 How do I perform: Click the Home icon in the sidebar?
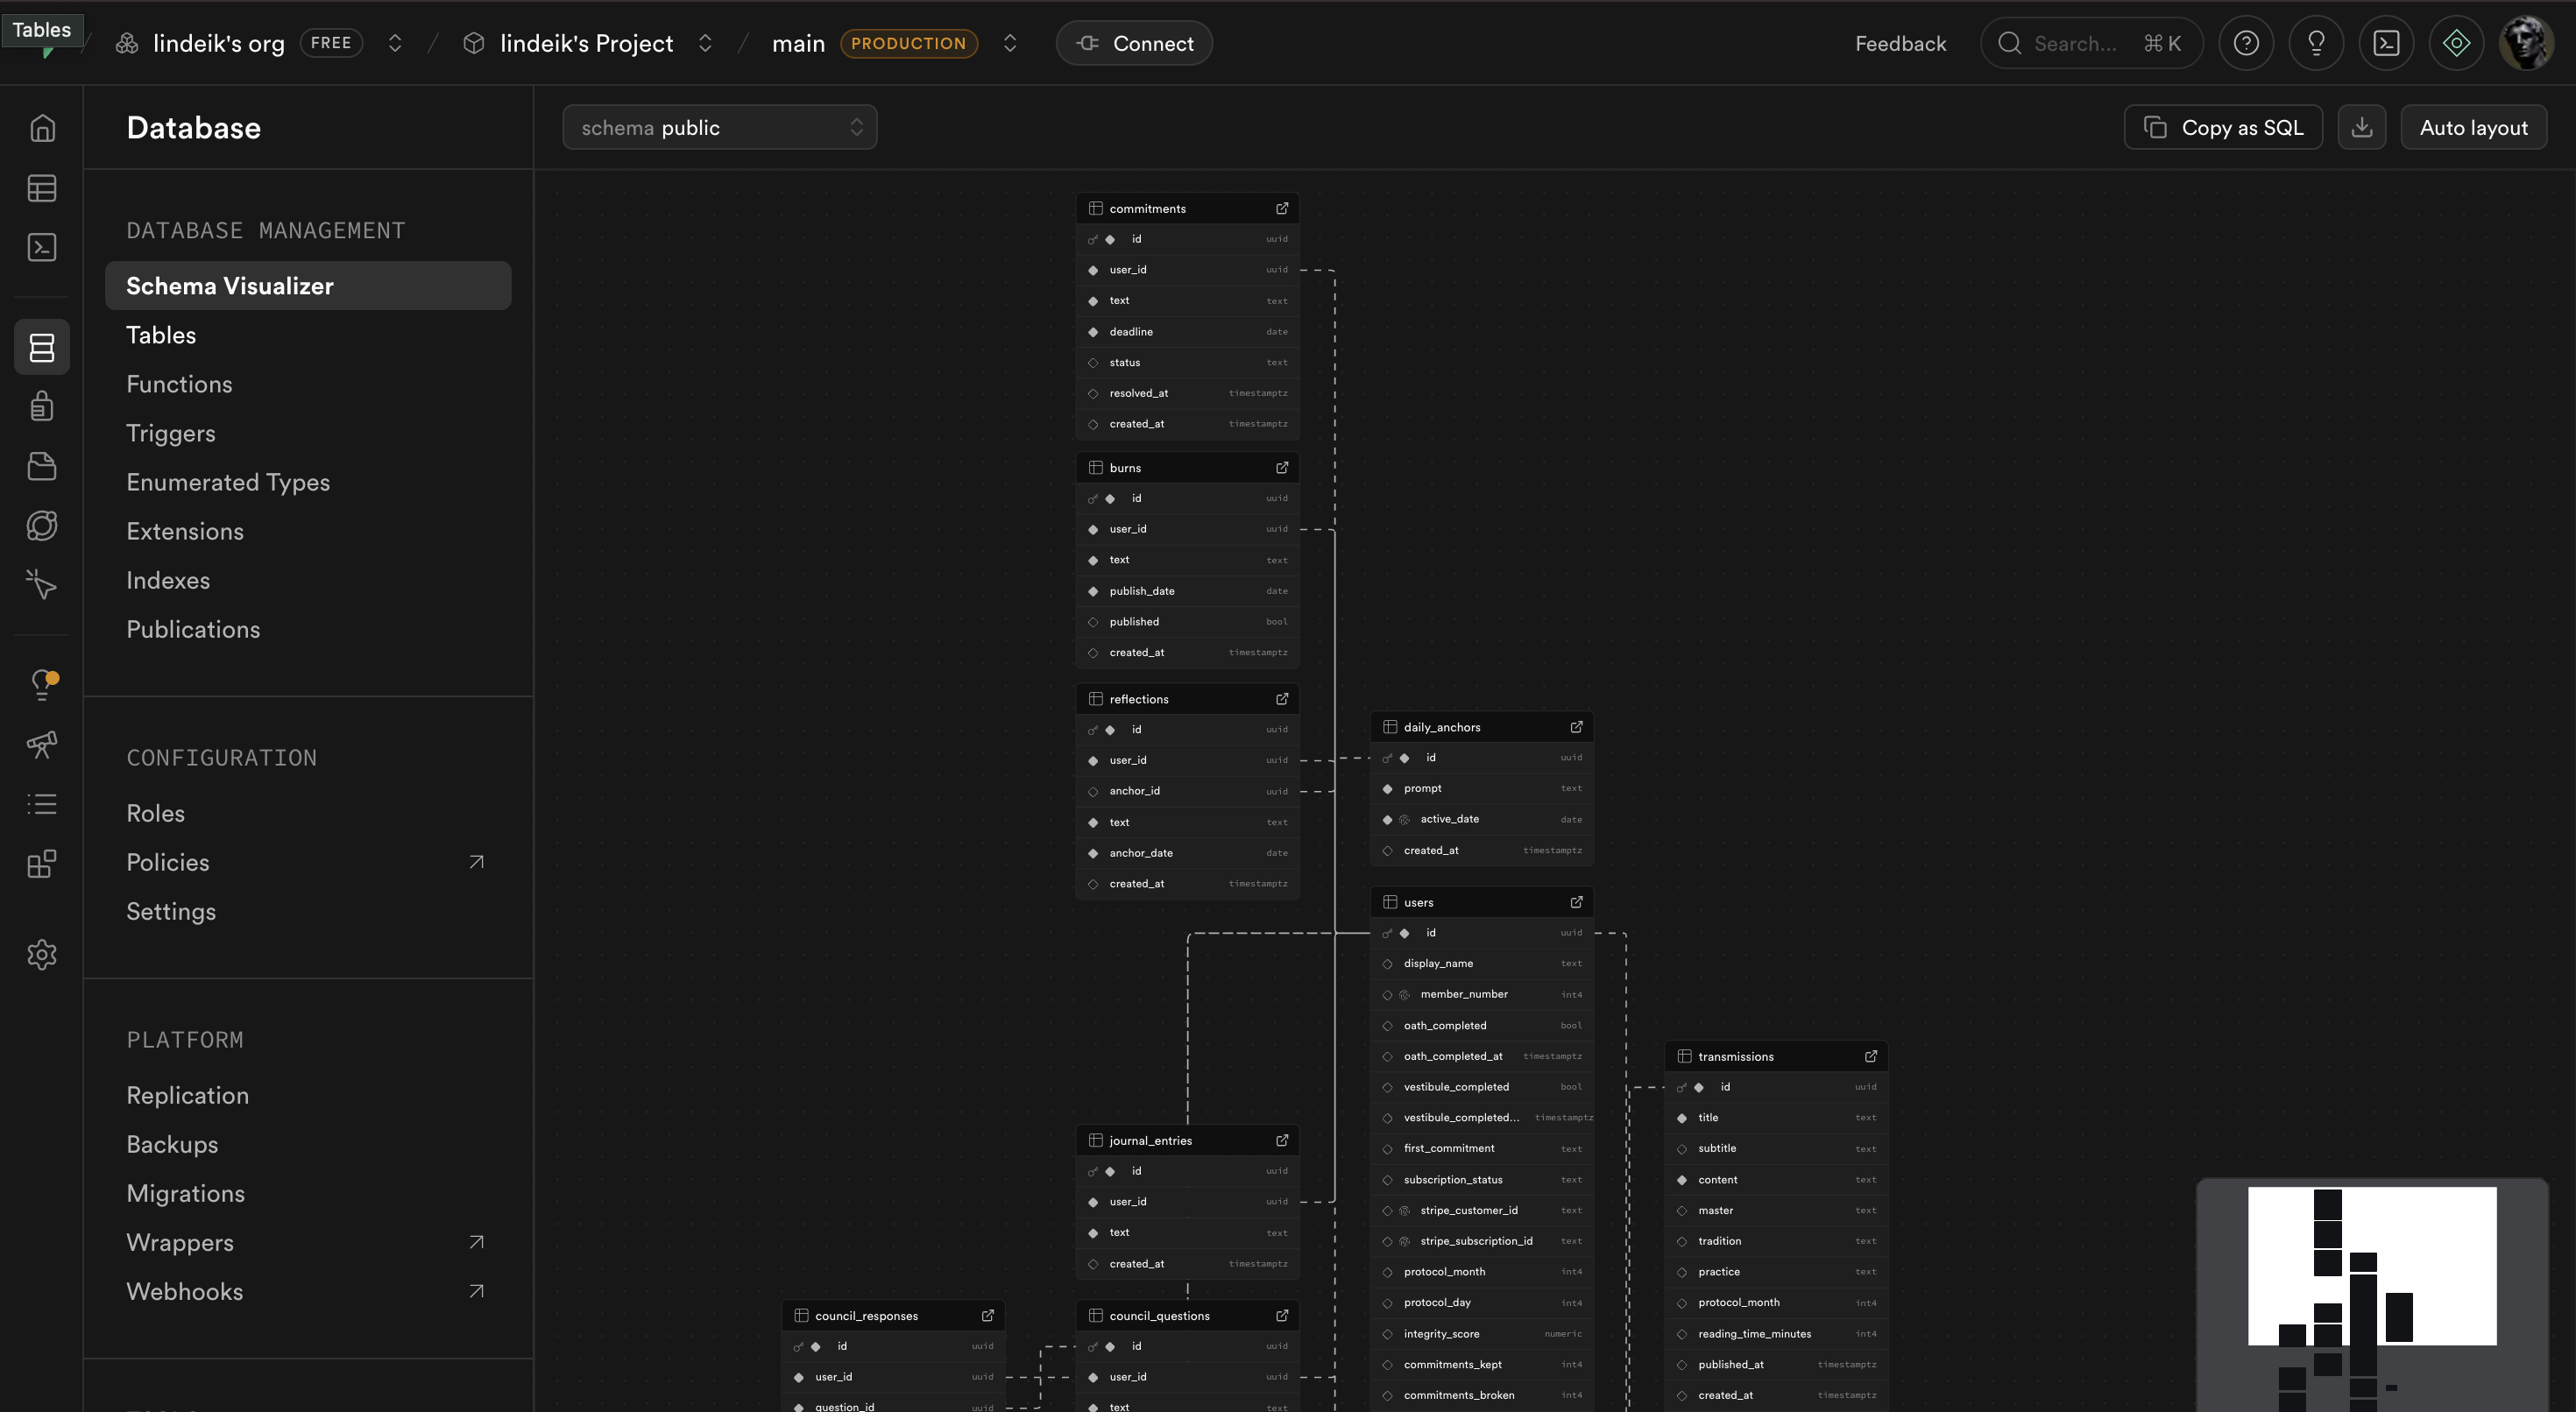coord(42,127)
